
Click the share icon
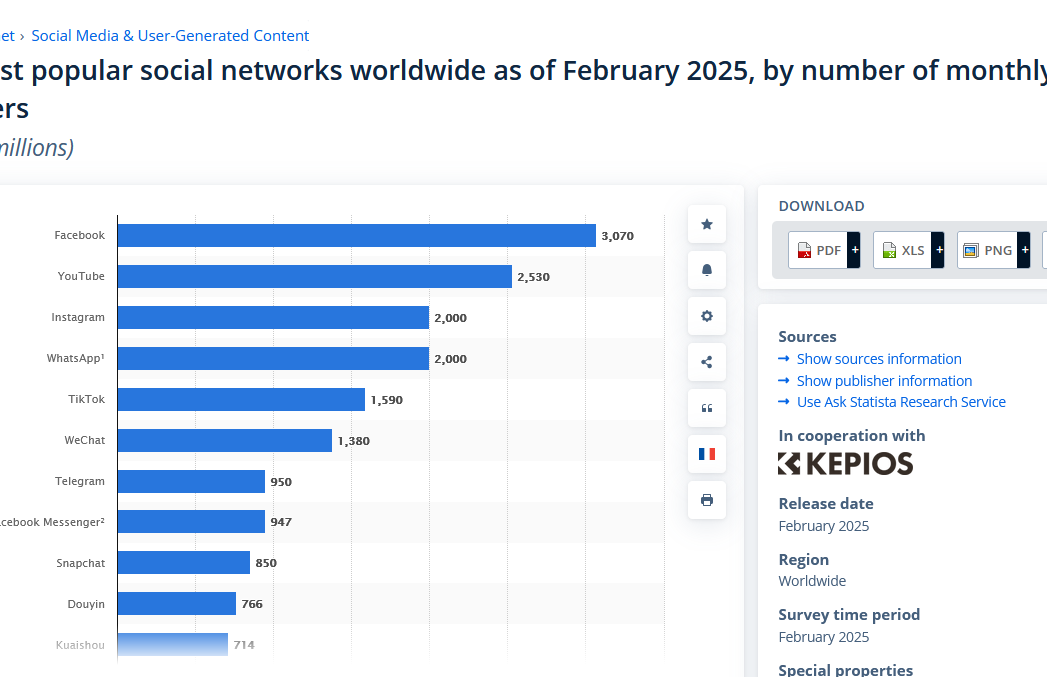[706, 362]
